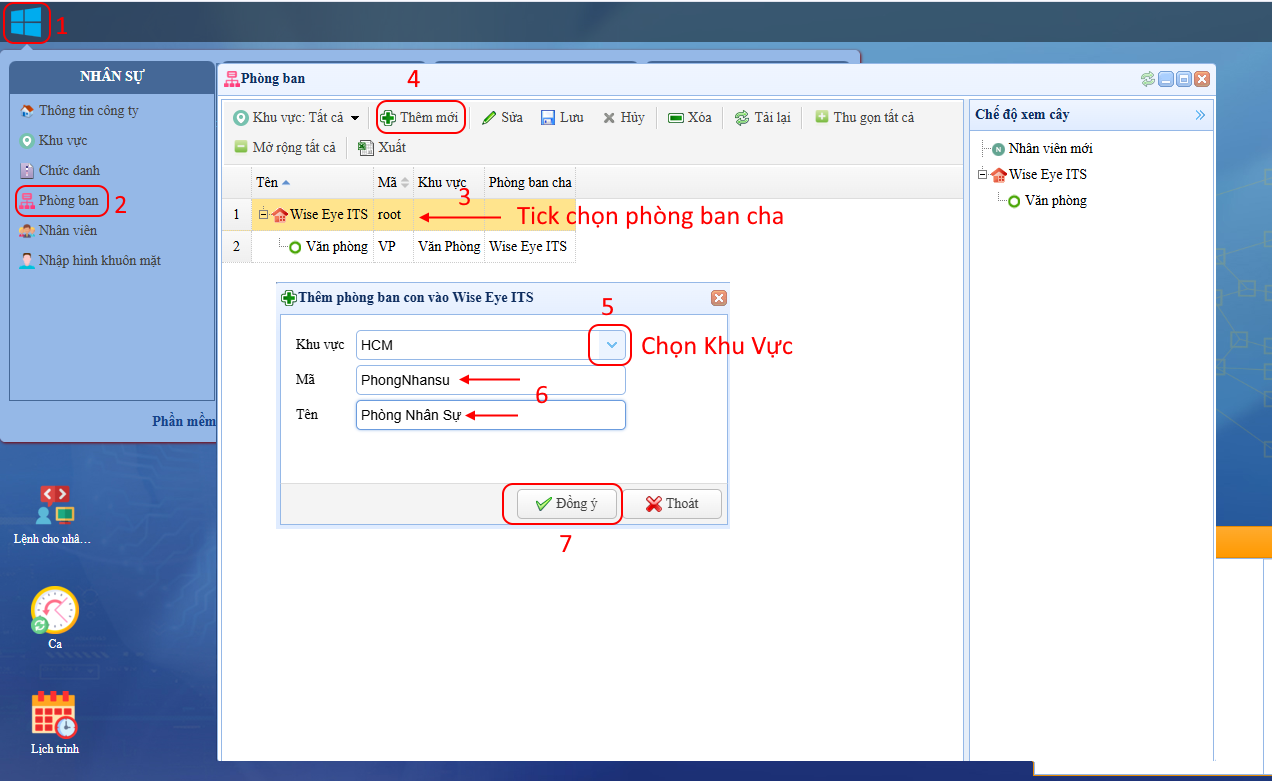Open the Khu vực: Tất cả filter dropdown
Screen dimensions: 1272x781
click(x=296, y=117)
